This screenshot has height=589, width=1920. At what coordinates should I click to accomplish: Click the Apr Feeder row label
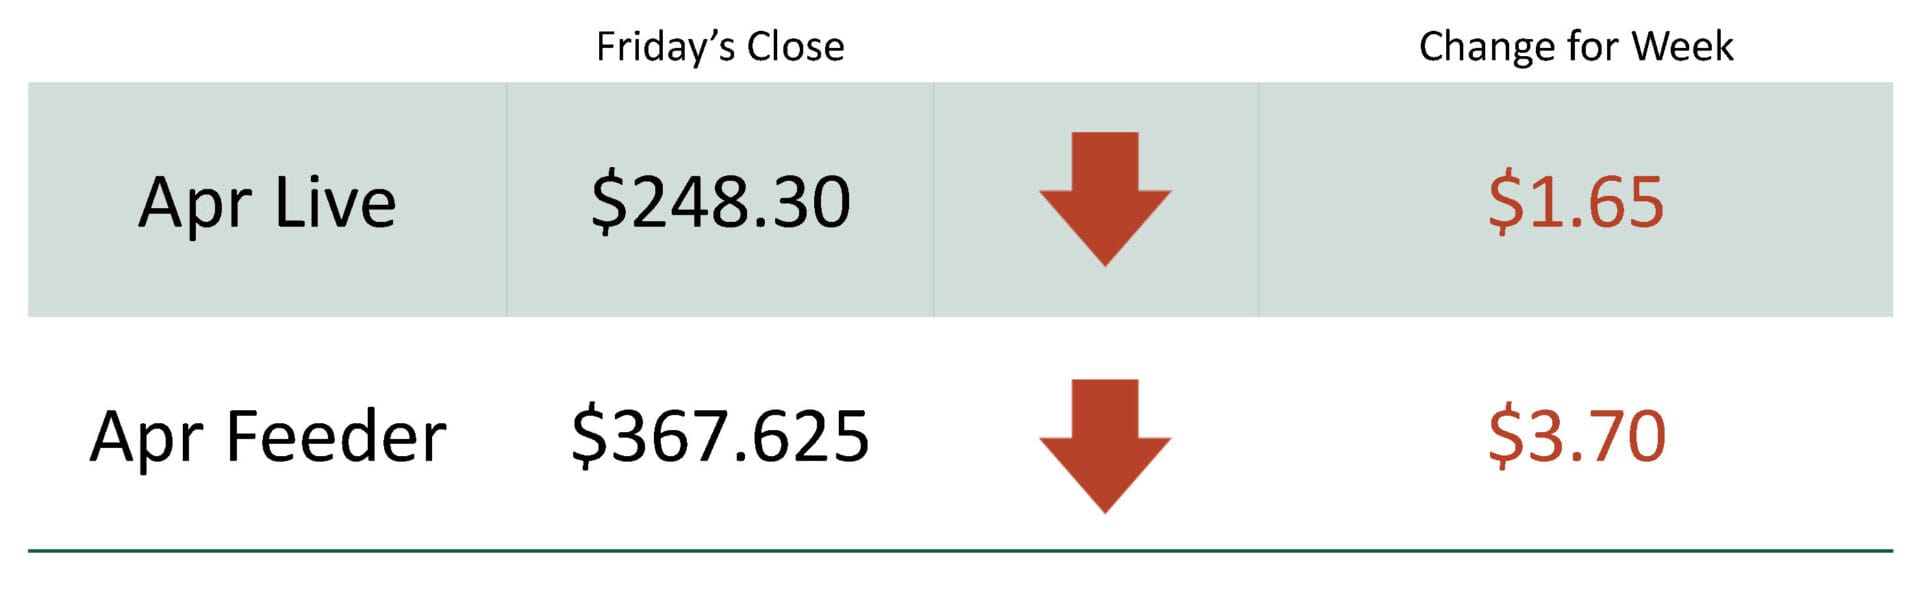(x=267, y=437)
